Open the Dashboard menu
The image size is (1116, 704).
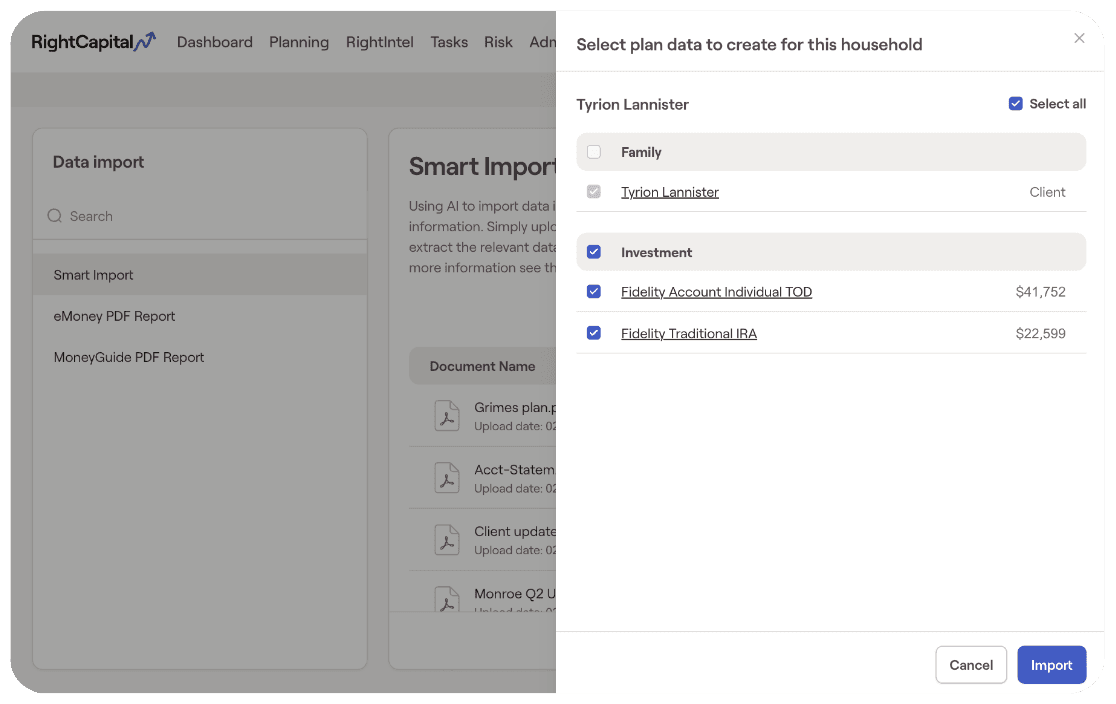coord(215,42)
